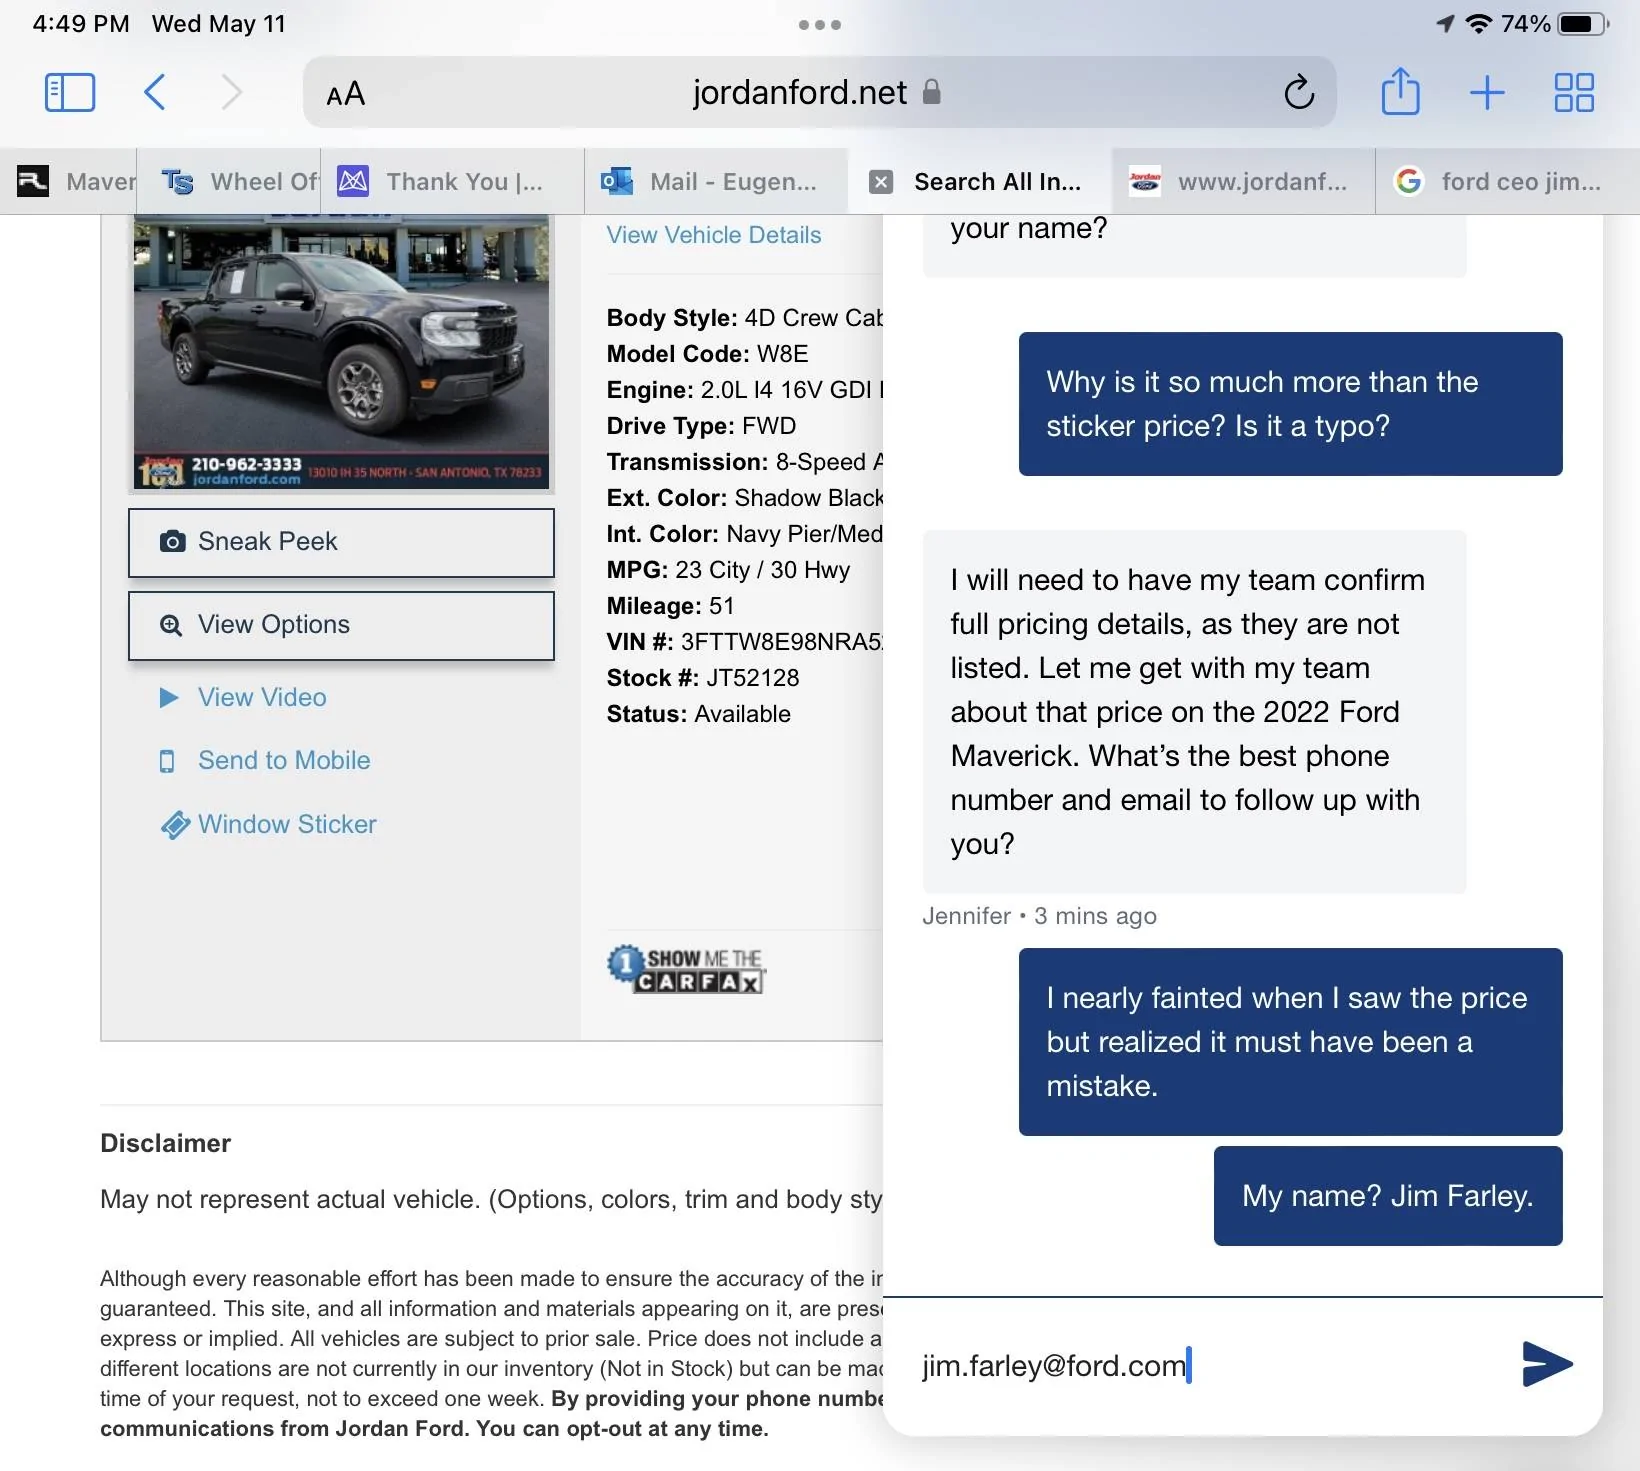Select the MPG 23 City / 30 Hwy text
Viewport: 1640px width, 1471px height.
pos(728,570)
